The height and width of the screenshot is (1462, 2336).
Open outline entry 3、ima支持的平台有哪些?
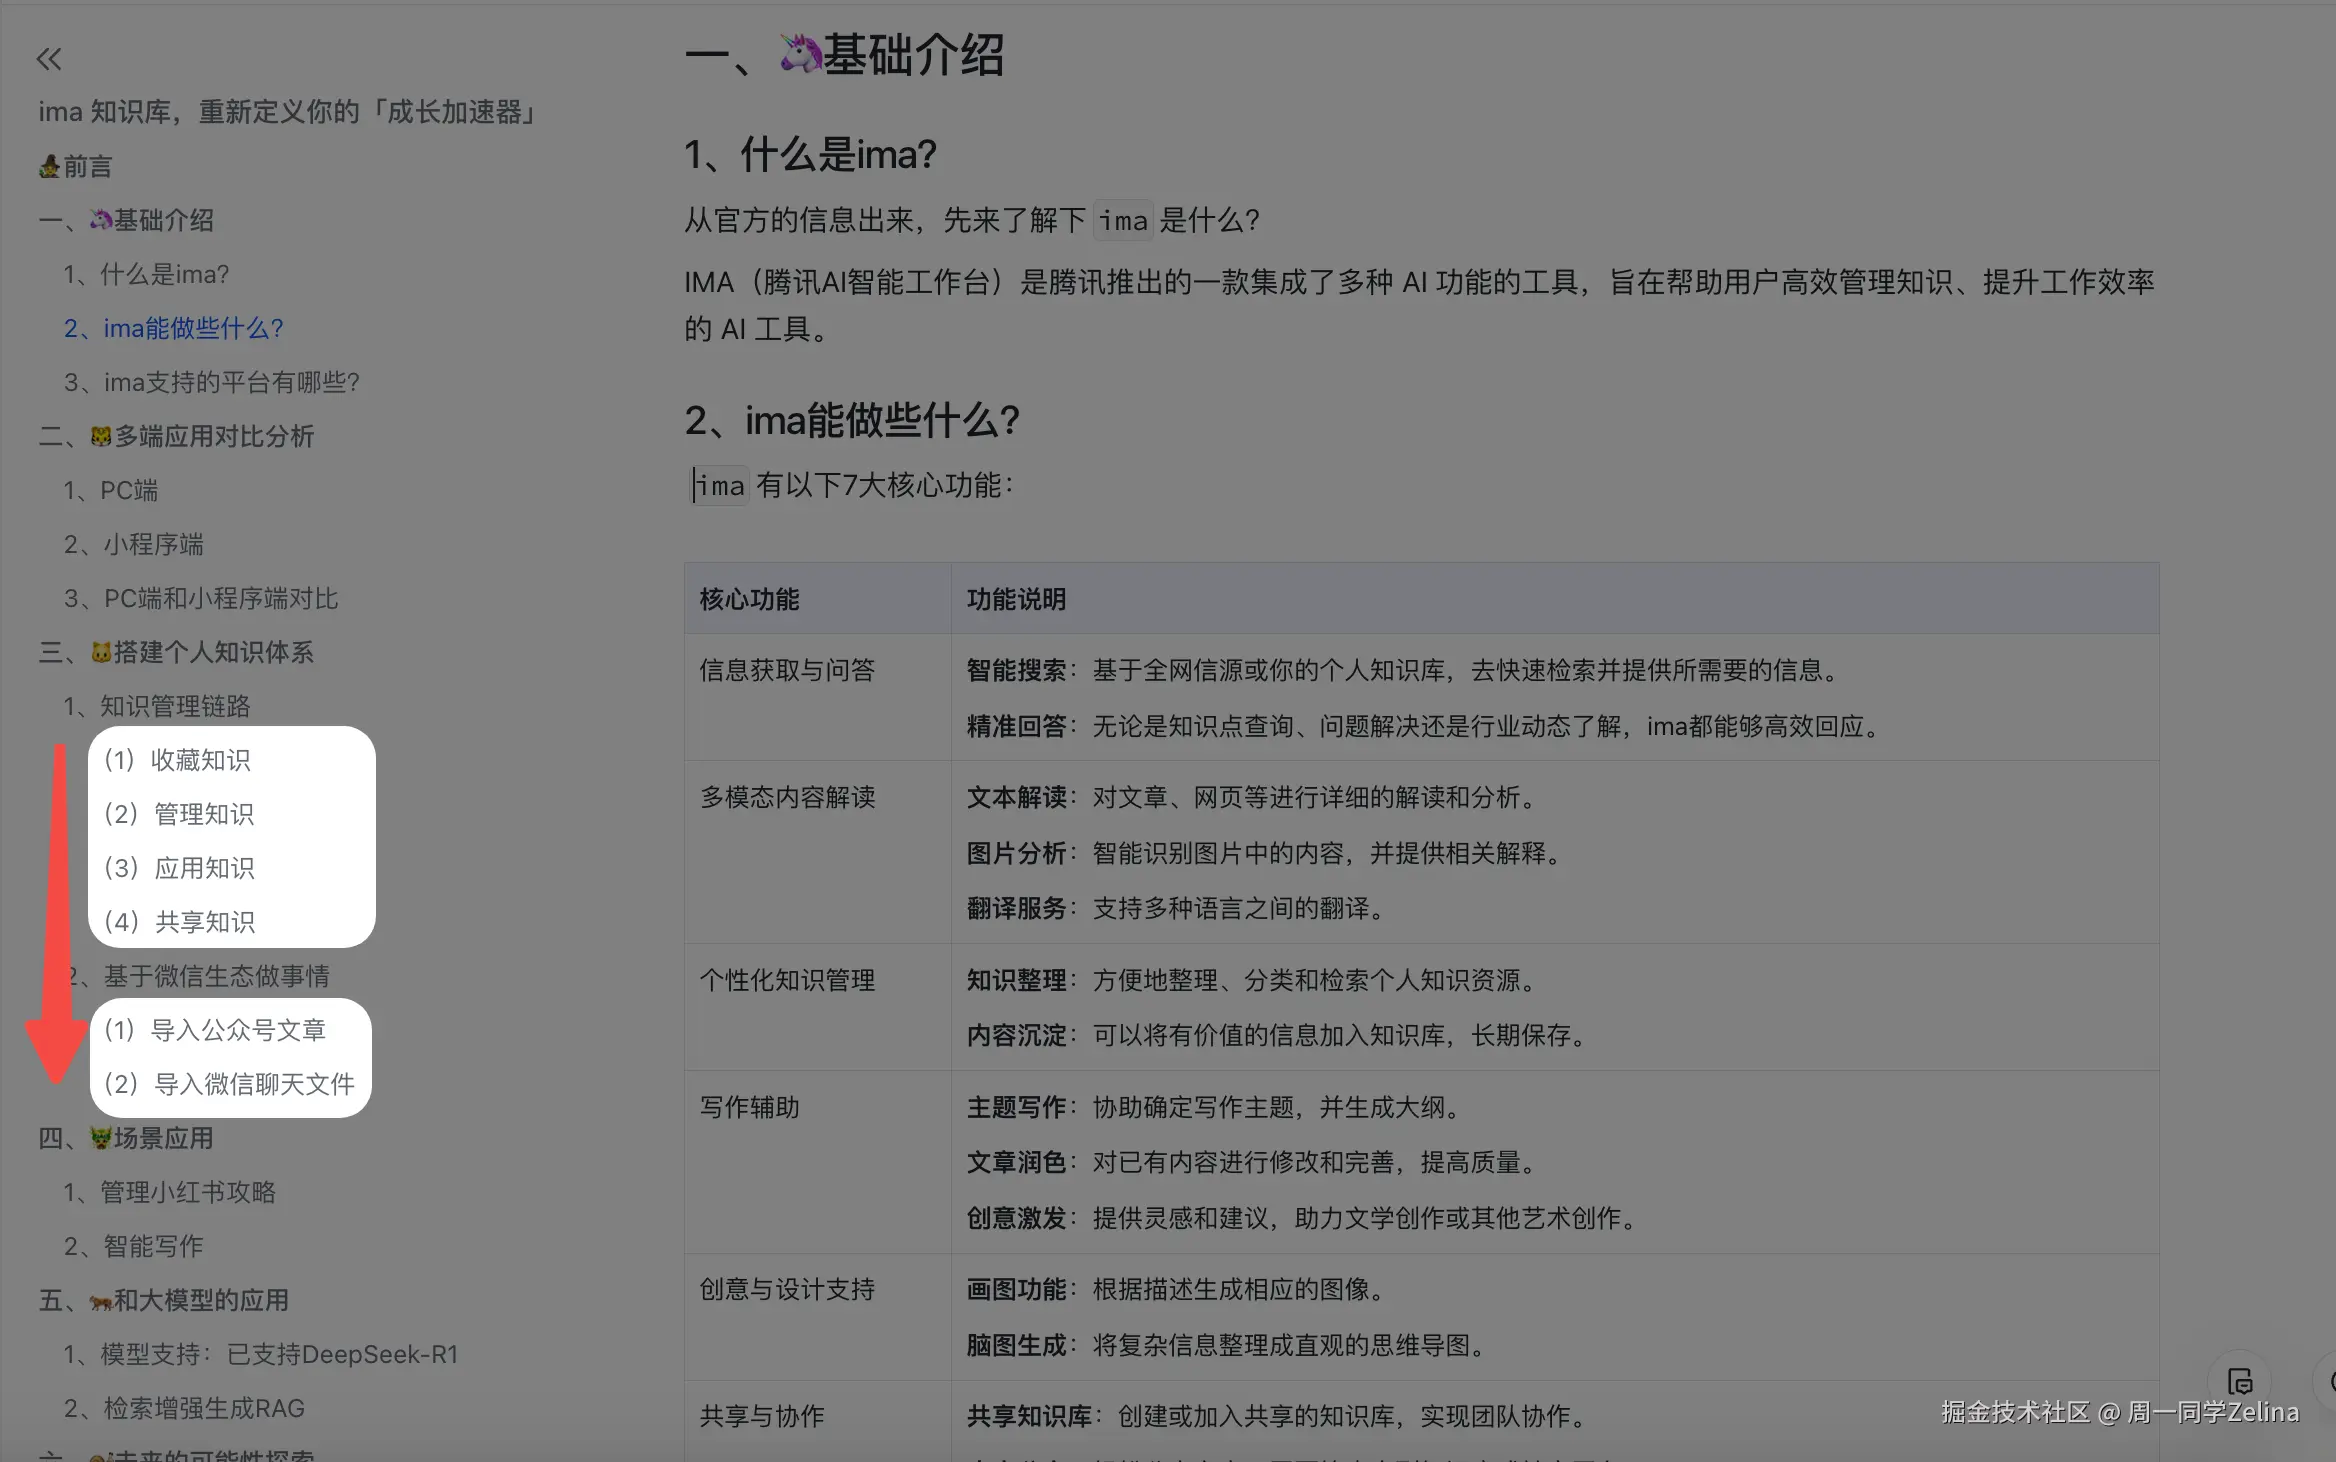(x=212, y=382)
